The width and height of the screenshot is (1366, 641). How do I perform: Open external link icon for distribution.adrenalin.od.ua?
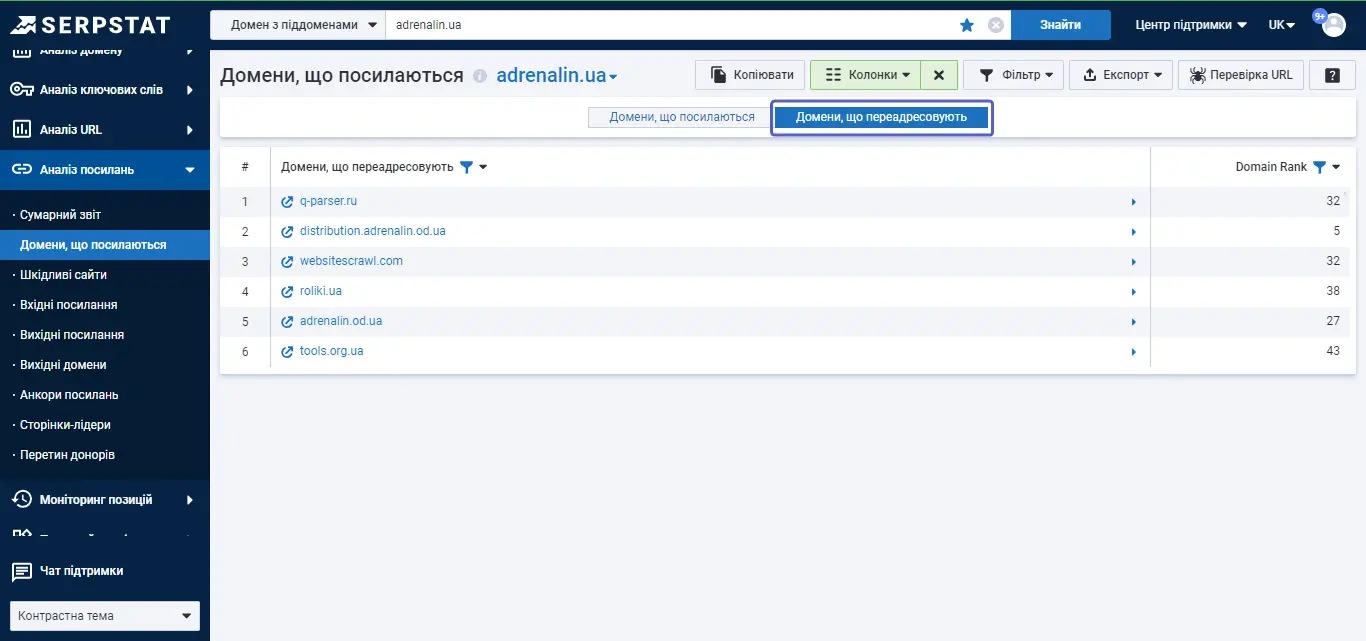pyautogui.click(x=288, y=232)
